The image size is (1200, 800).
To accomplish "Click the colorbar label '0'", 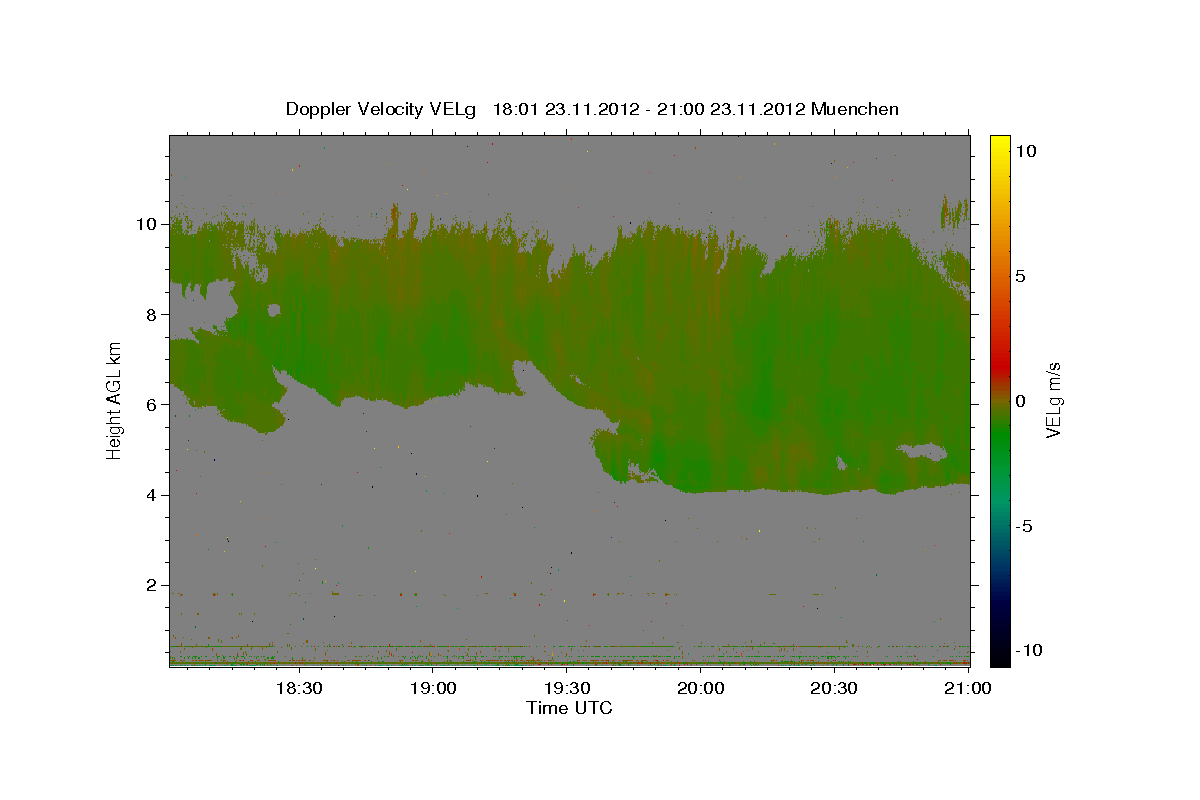I will coord(1020,401).
